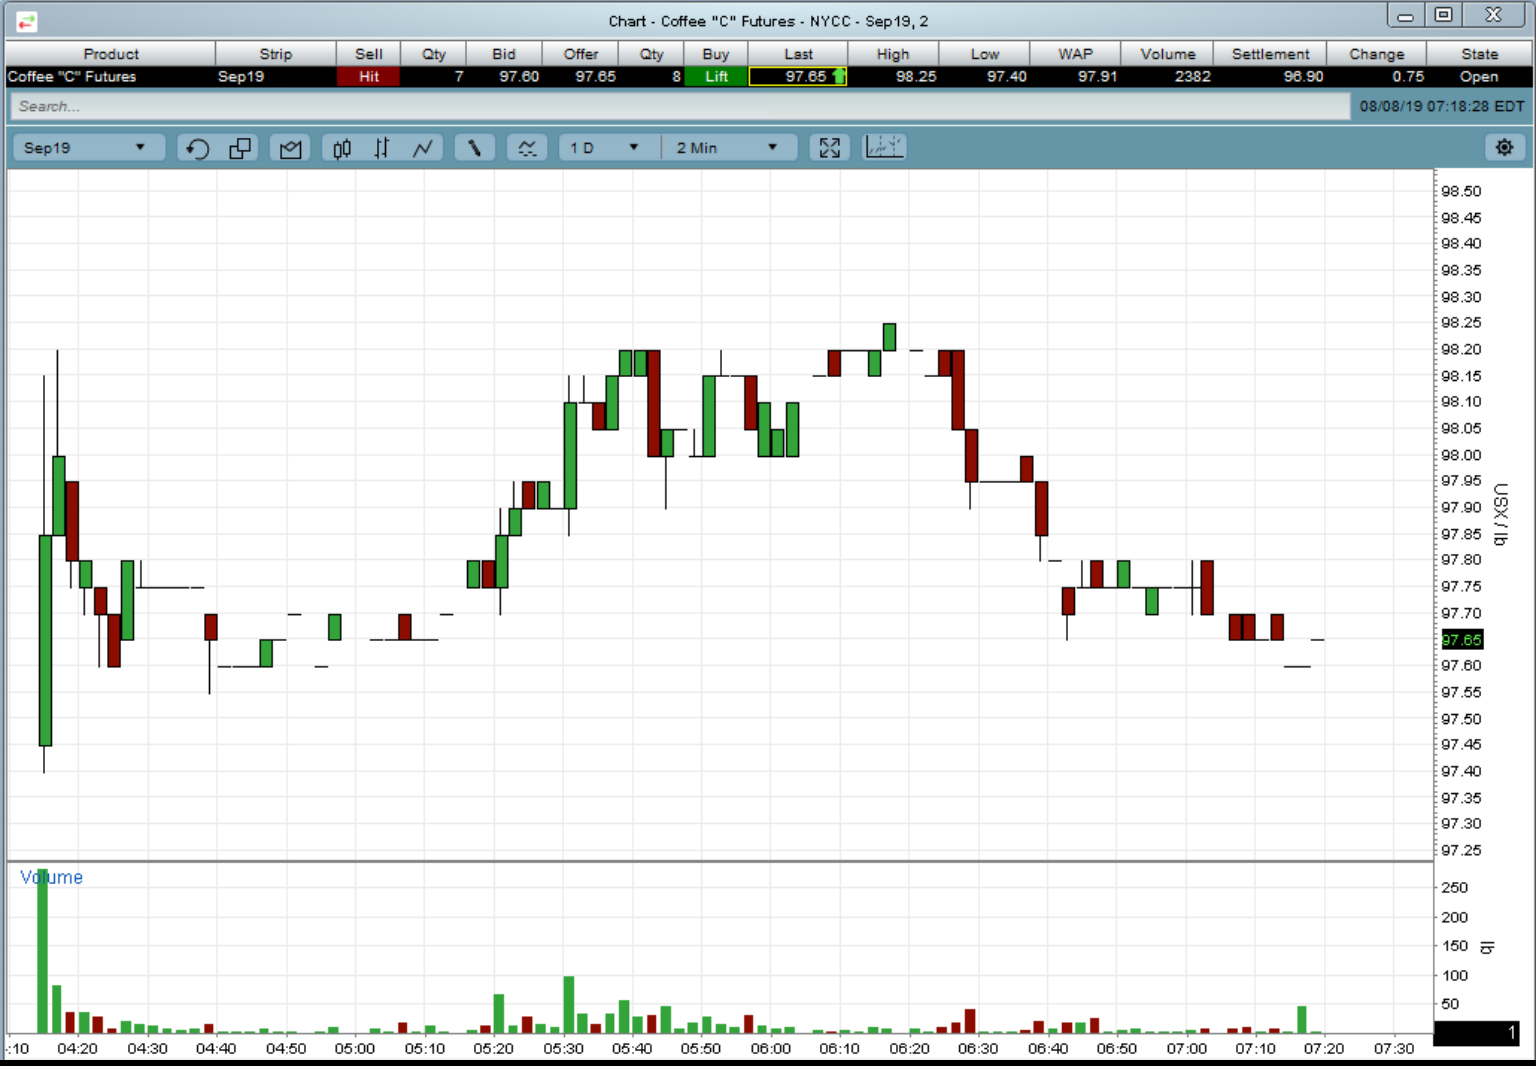Click the Settlement column header
This screenshot has height=1066, width=1536.
(1270, 54)
